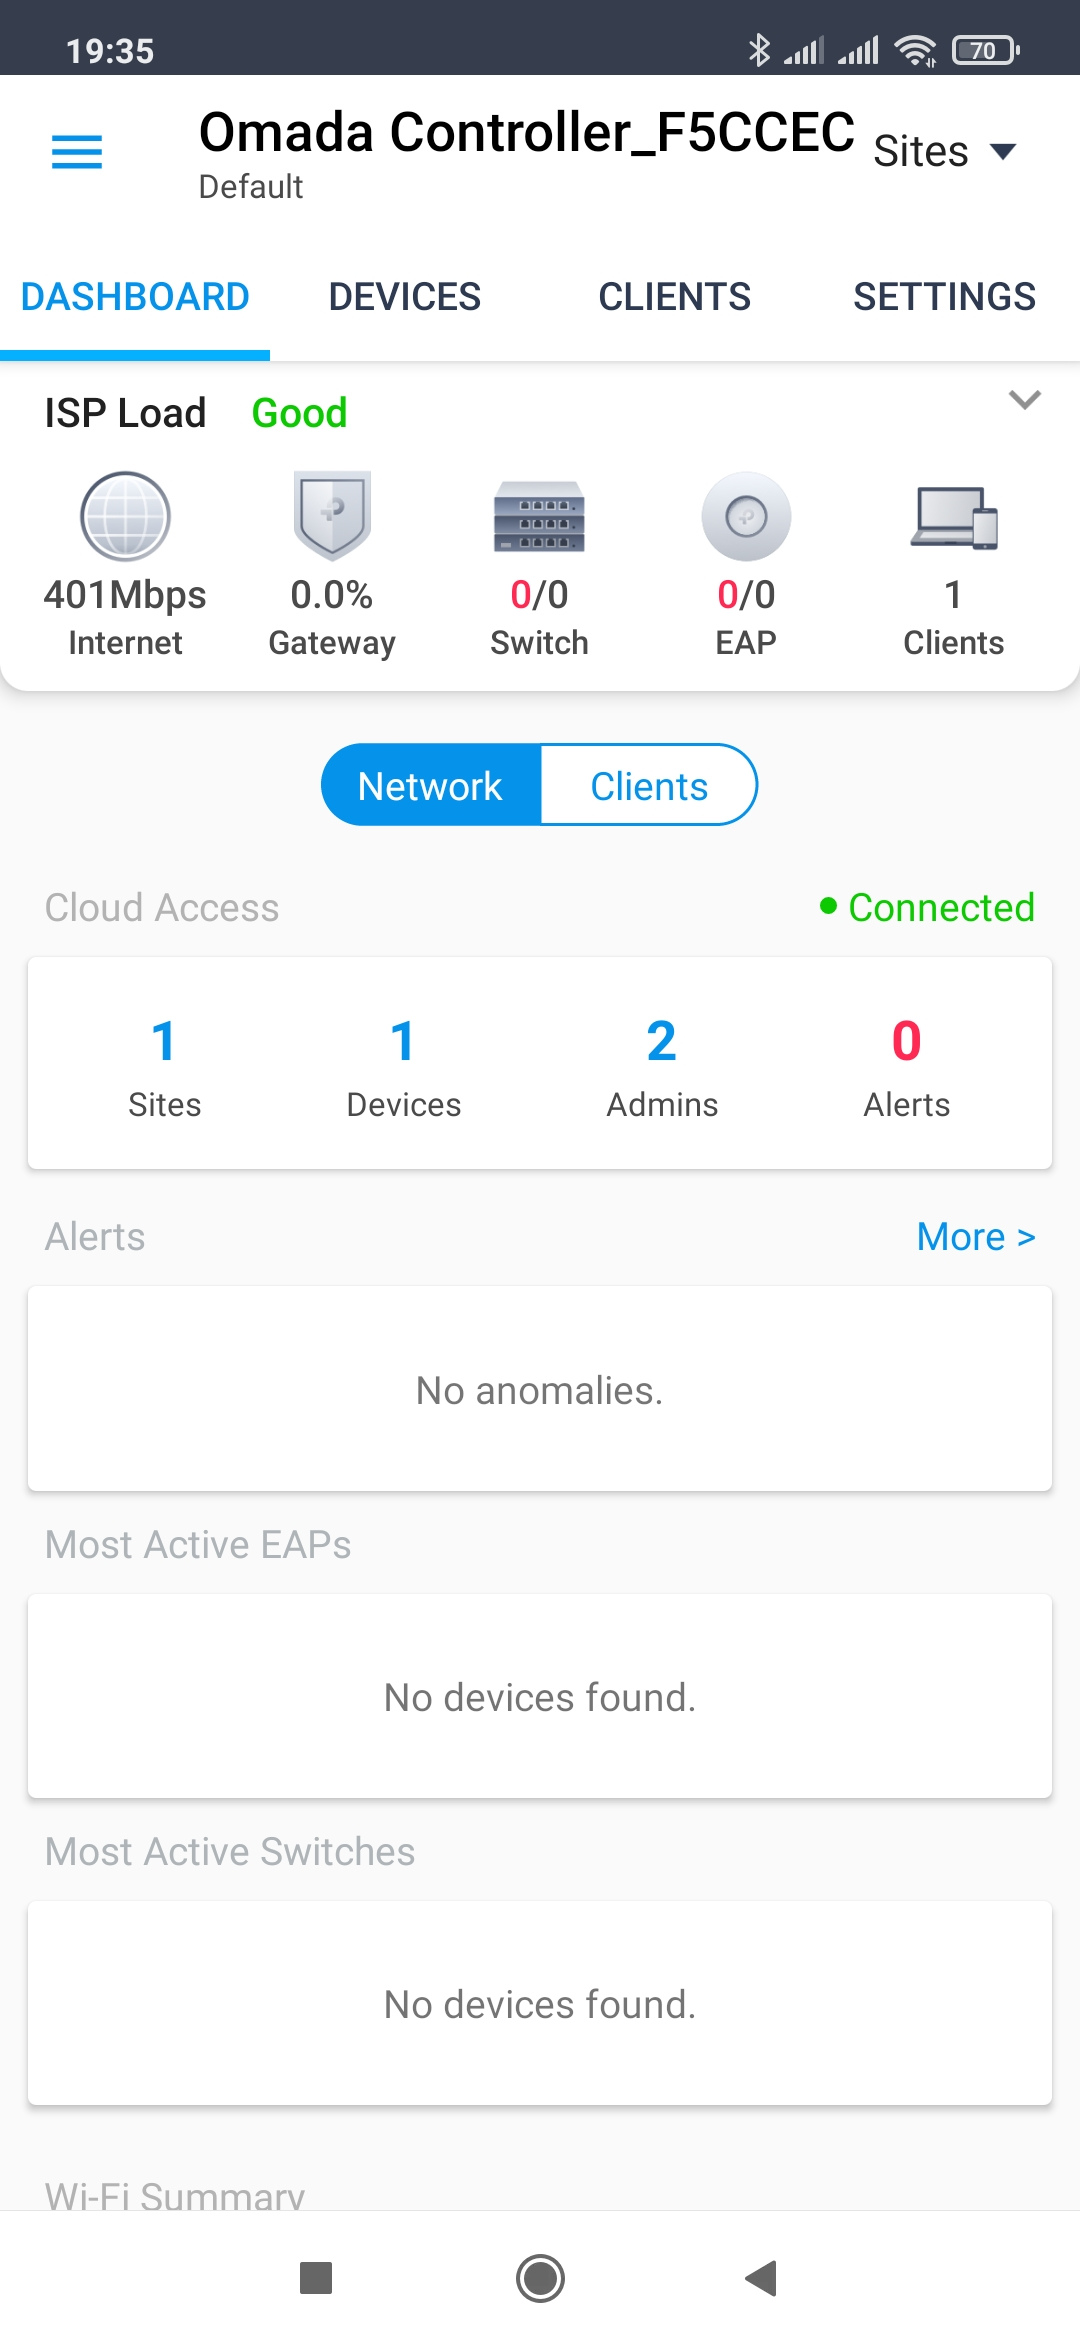Switch the view toggle to Clients
This screenshot has height=2340, width=1080.
pos(648,786)
